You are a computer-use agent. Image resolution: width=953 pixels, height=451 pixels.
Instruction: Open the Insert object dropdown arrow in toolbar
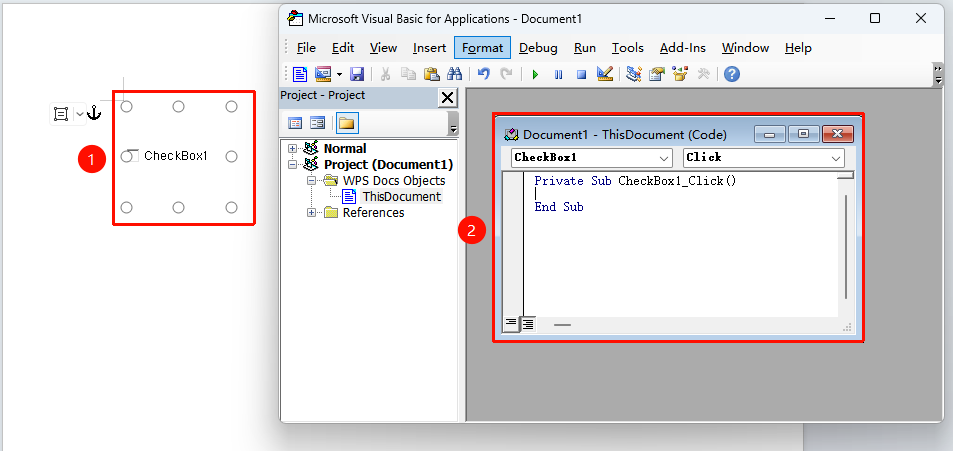(x=339, y=74)
